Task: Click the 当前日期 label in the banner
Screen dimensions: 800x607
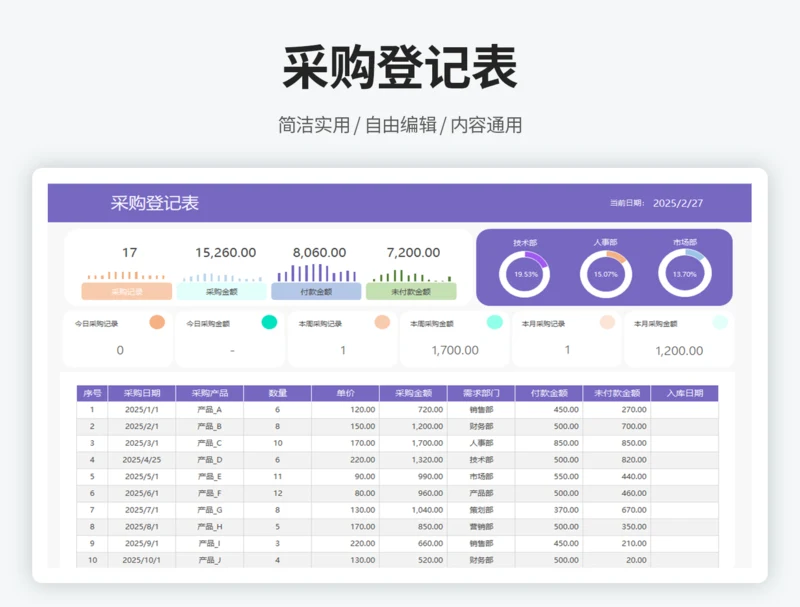Action: tap(627, 203)
